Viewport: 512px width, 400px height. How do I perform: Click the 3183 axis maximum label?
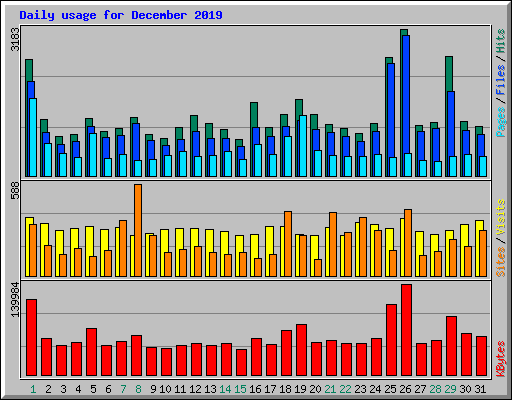pyautogui.click(x=15, y=39)
